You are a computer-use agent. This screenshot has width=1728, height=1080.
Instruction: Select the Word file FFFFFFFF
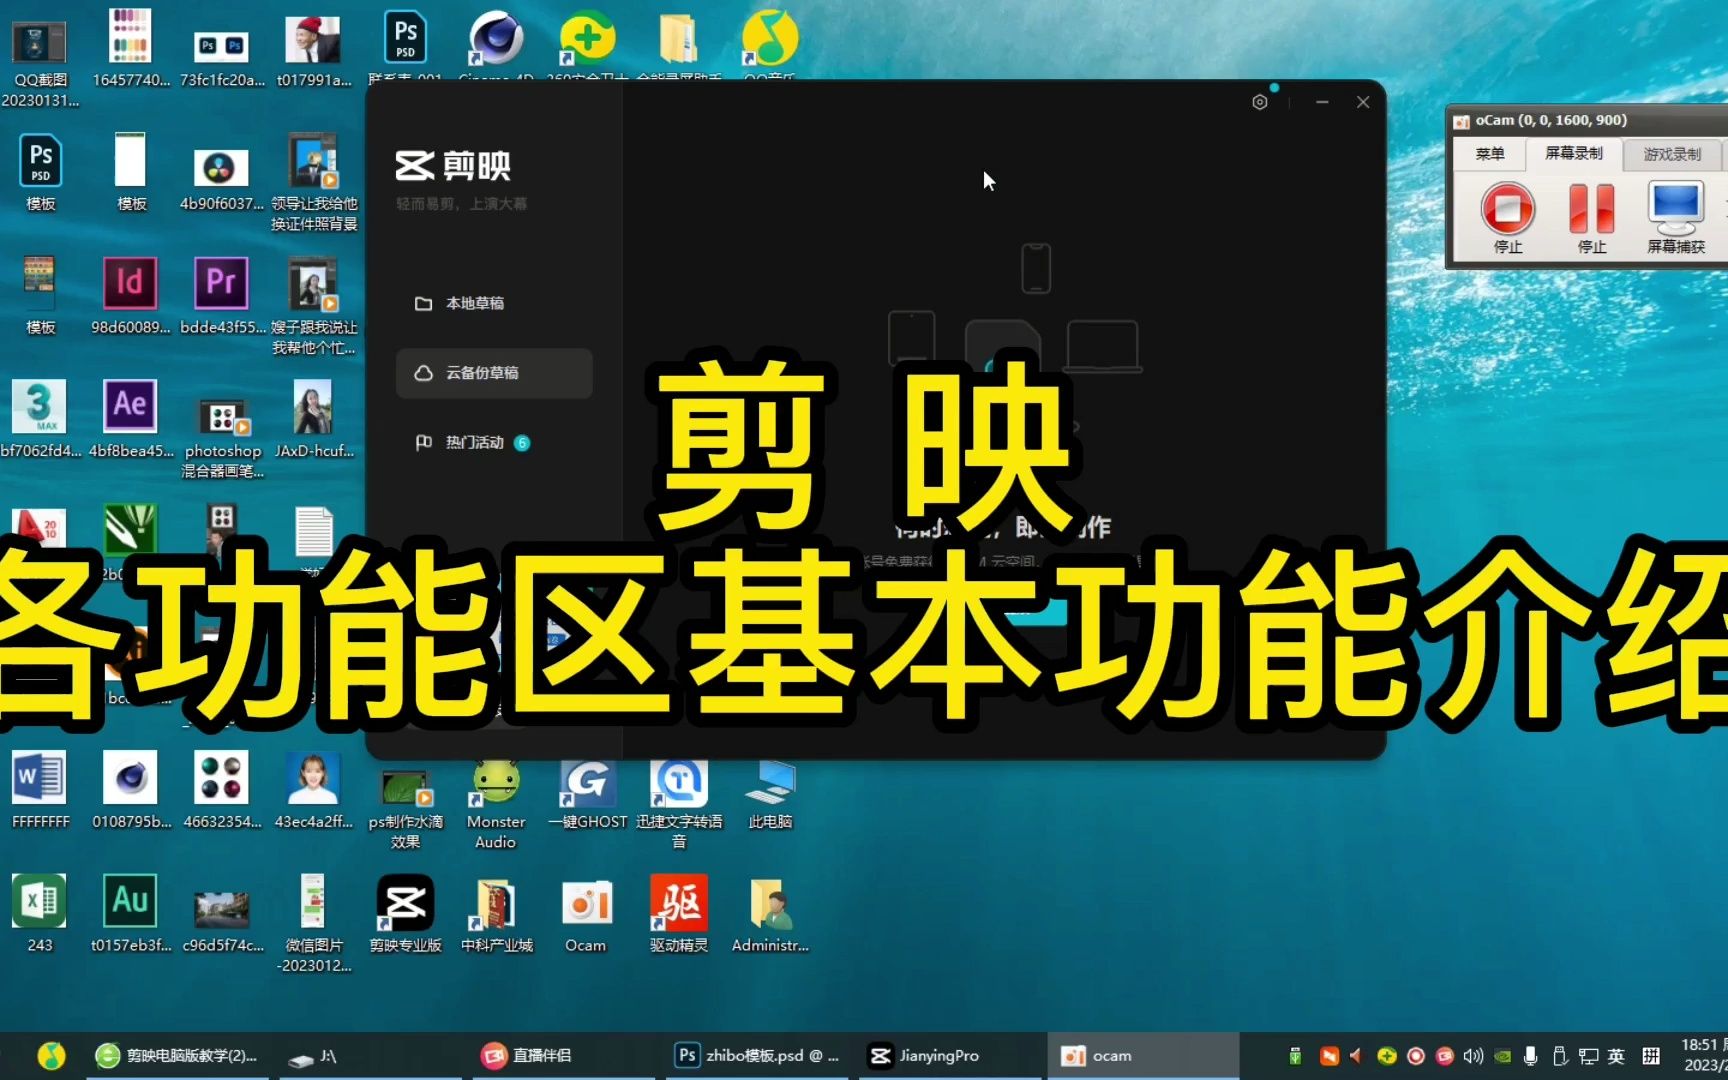(40, 790)
